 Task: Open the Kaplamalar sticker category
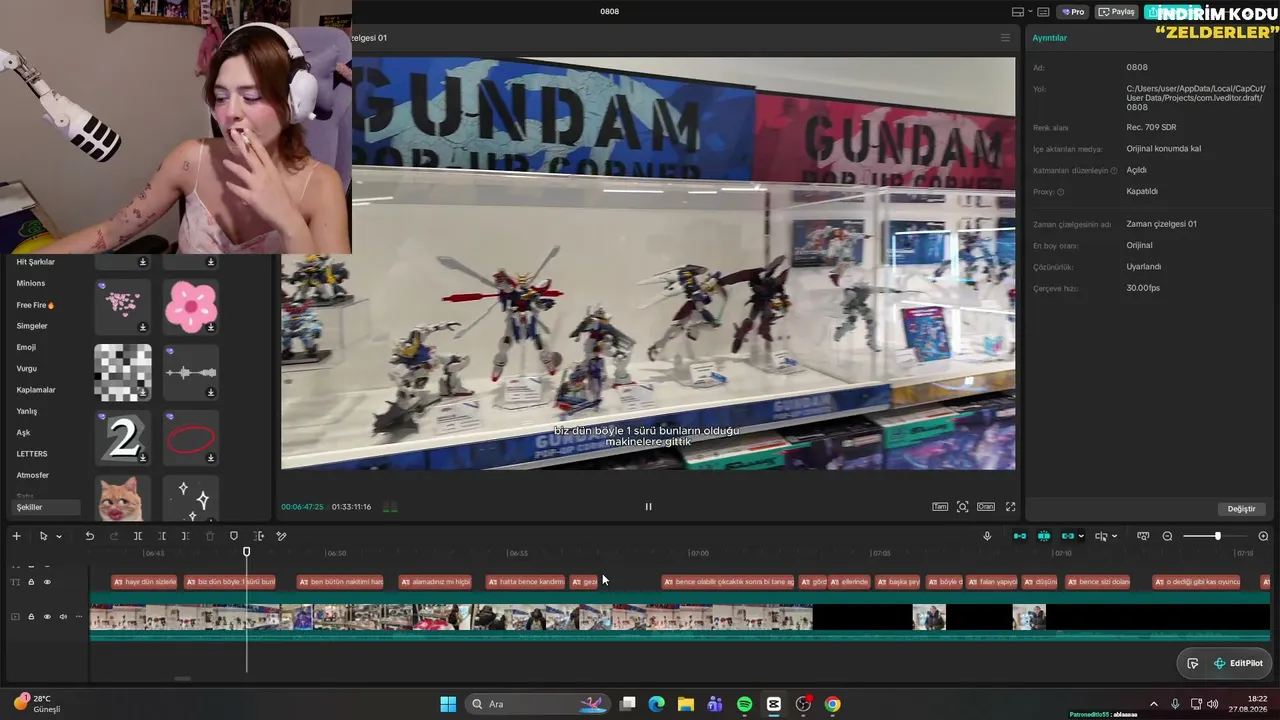point(36,390)
